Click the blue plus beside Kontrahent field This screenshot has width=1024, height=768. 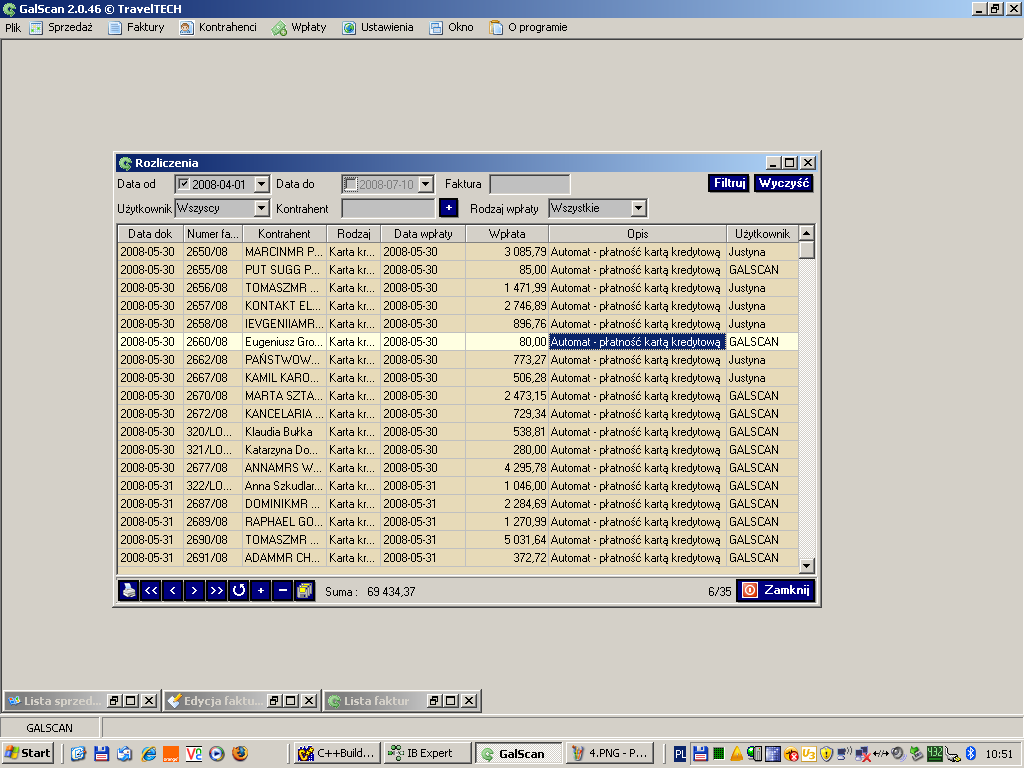tap(449, 208)
